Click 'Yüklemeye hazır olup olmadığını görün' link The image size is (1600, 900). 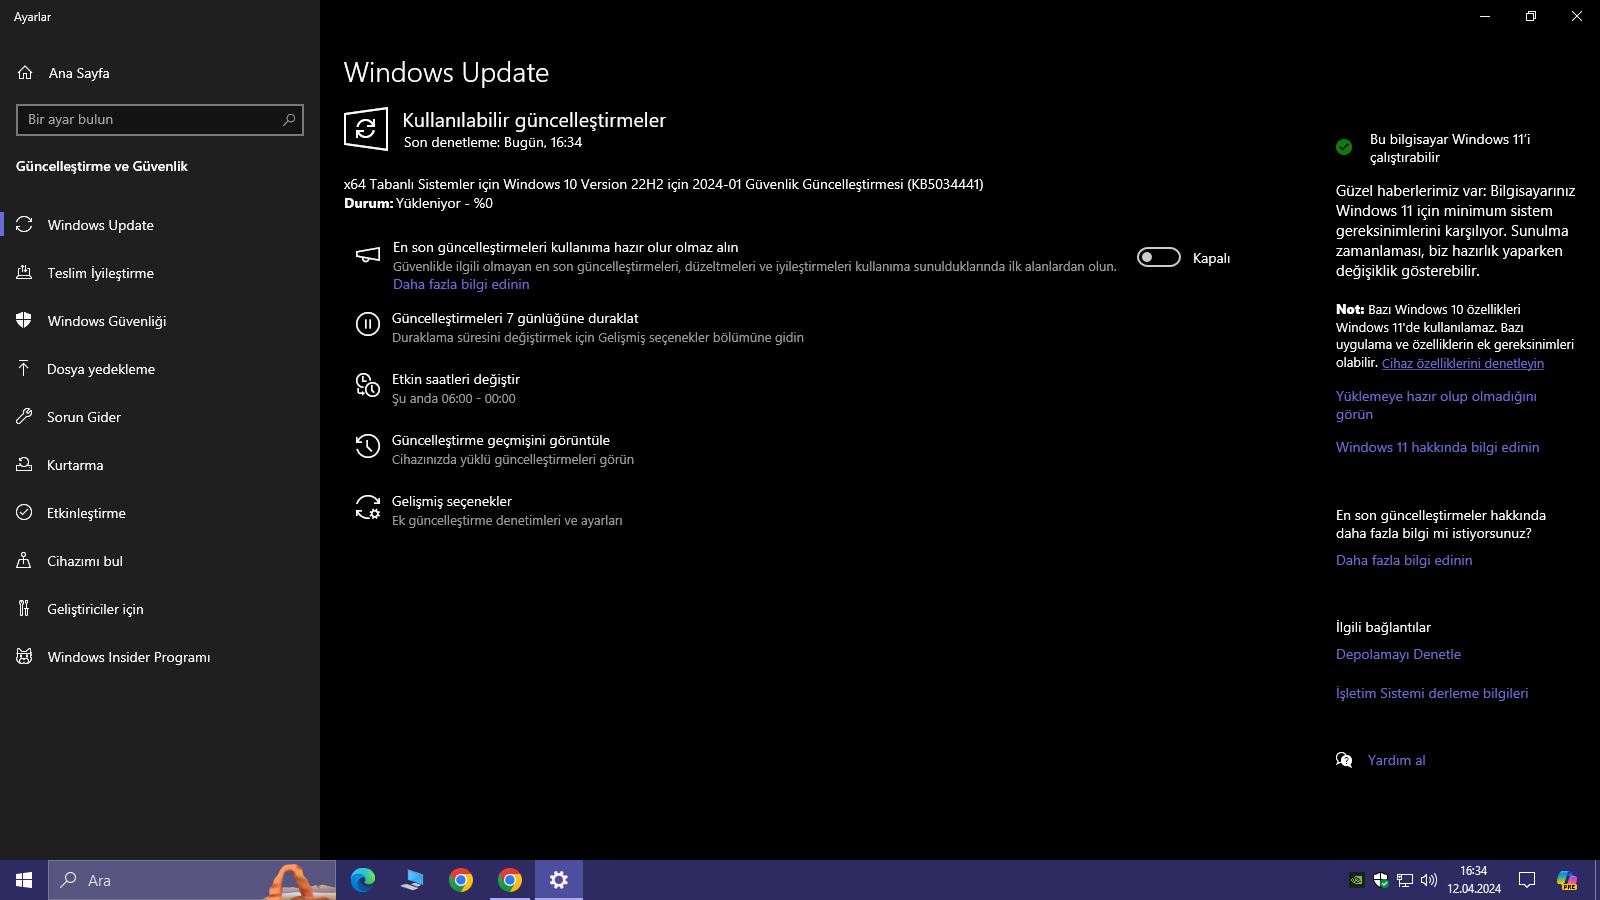(1436, 405)
